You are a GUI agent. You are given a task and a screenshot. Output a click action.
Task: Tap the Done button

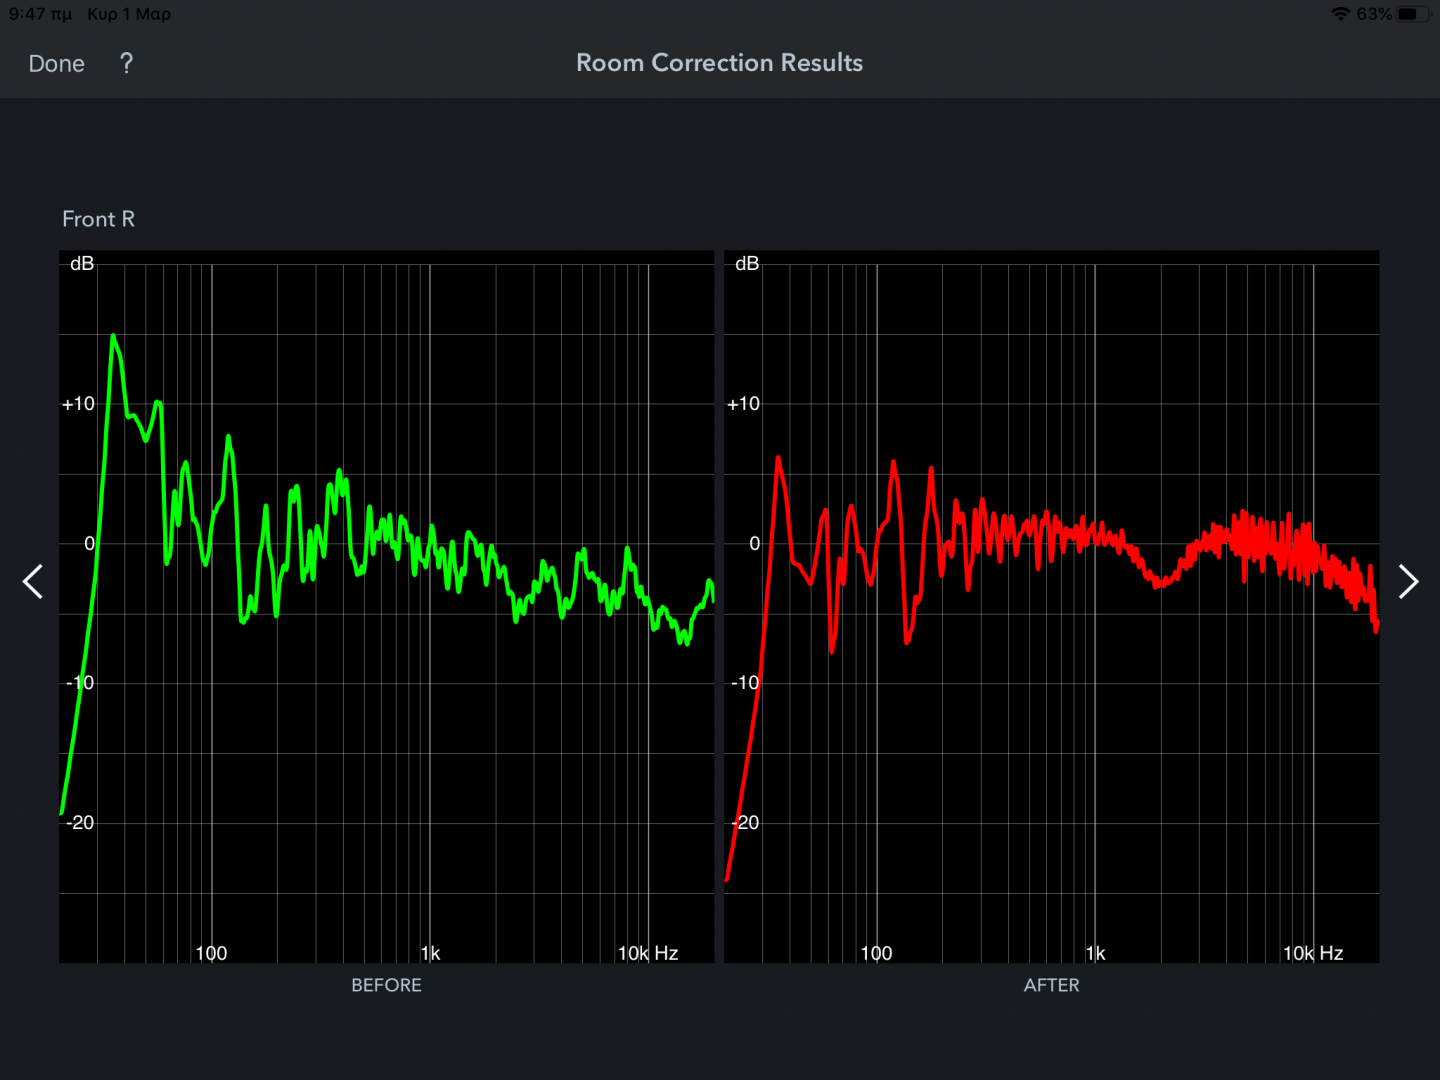(x=56, y=64)
